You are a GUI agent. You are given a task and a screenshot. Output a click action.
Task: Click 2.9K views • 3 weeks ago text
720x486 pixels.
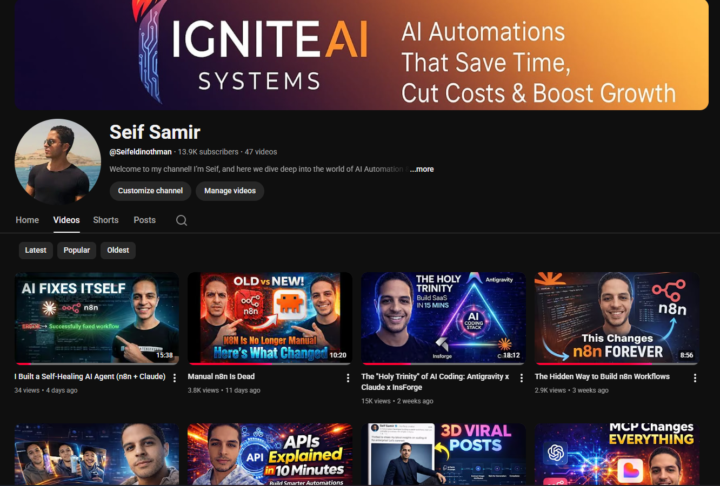(x=571, y=390)
